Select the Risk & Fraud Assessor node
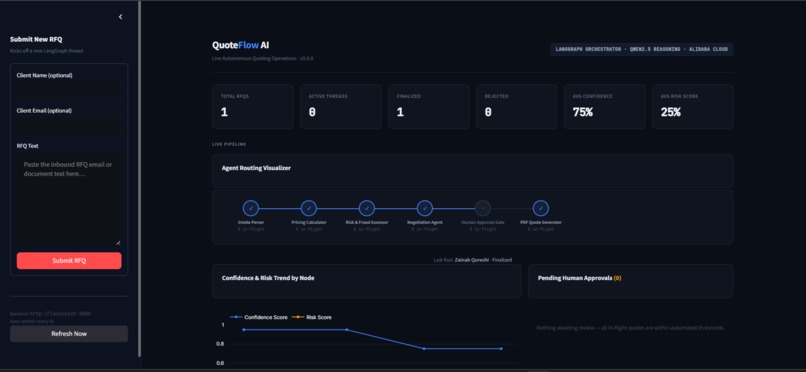Screen dimensions: 806x372 coord(367,208)
